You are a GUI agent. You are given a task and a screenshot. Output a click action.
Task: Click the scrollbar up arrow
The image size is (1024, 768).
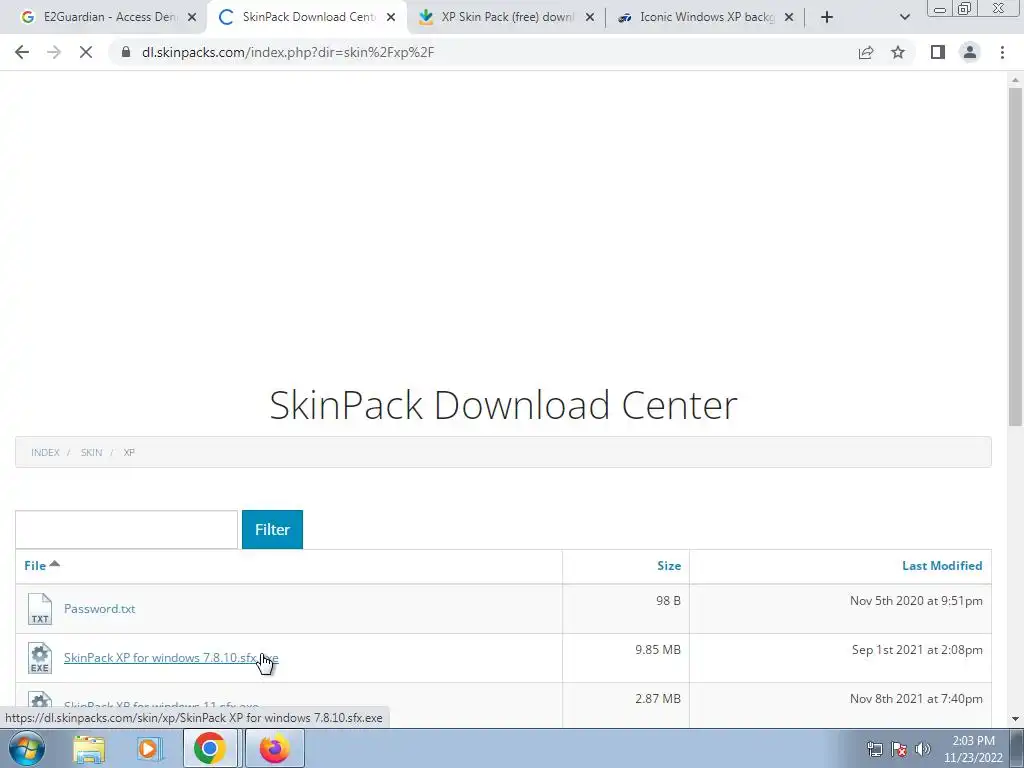point(1015,80)
